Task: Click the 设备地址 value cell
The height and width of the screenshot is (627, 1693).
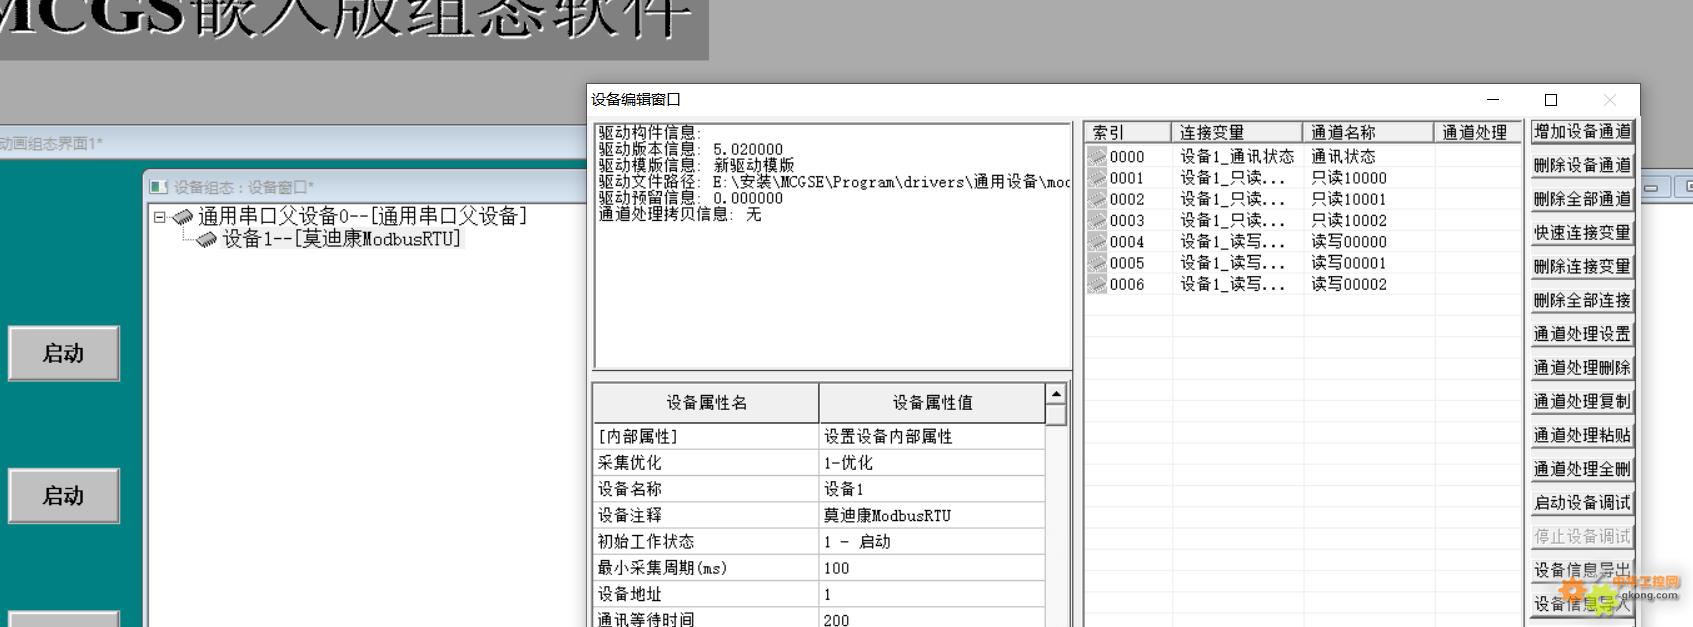Action: pyautogui.click(x=932, y=594)
